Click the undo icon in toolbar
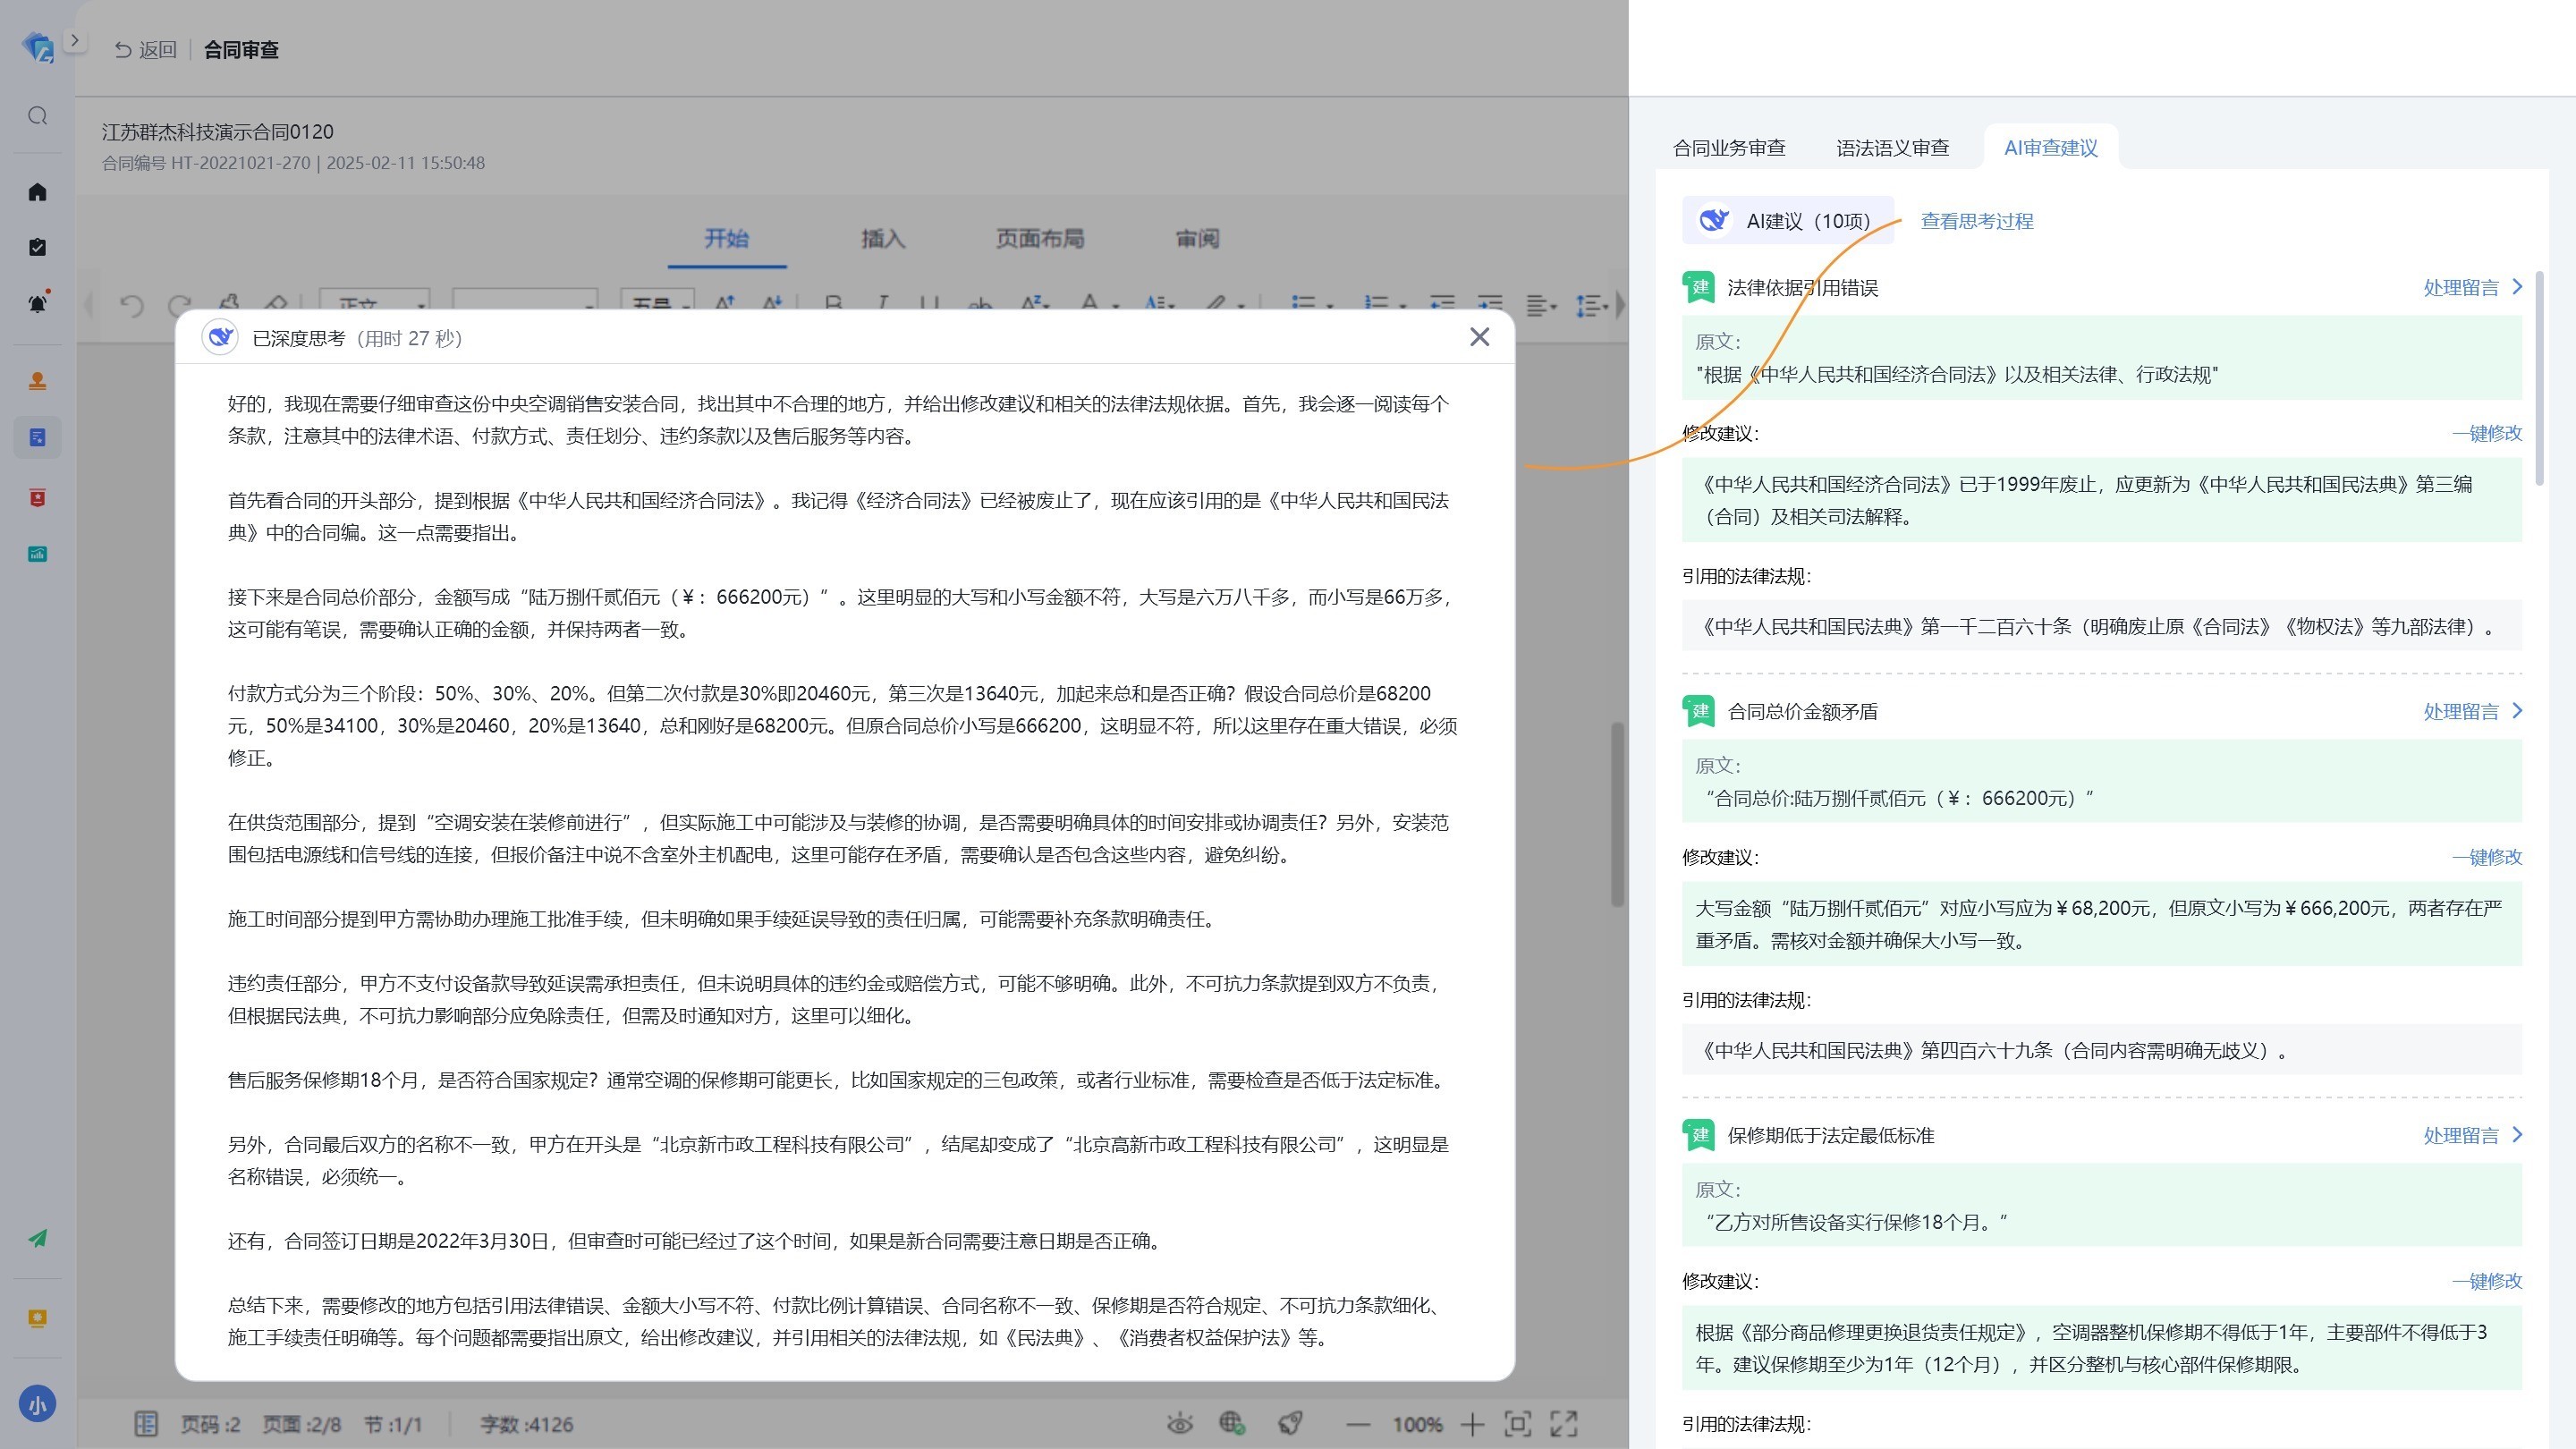The width and height of the screenshot is (2576, 1449). (131, 305)
